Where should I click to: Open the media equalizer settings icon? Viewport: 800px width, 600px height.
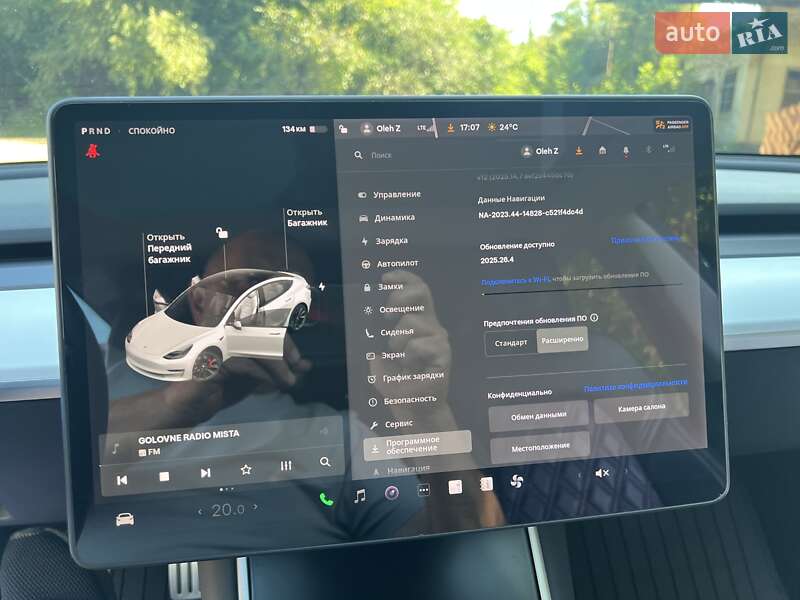pos(286,466)
